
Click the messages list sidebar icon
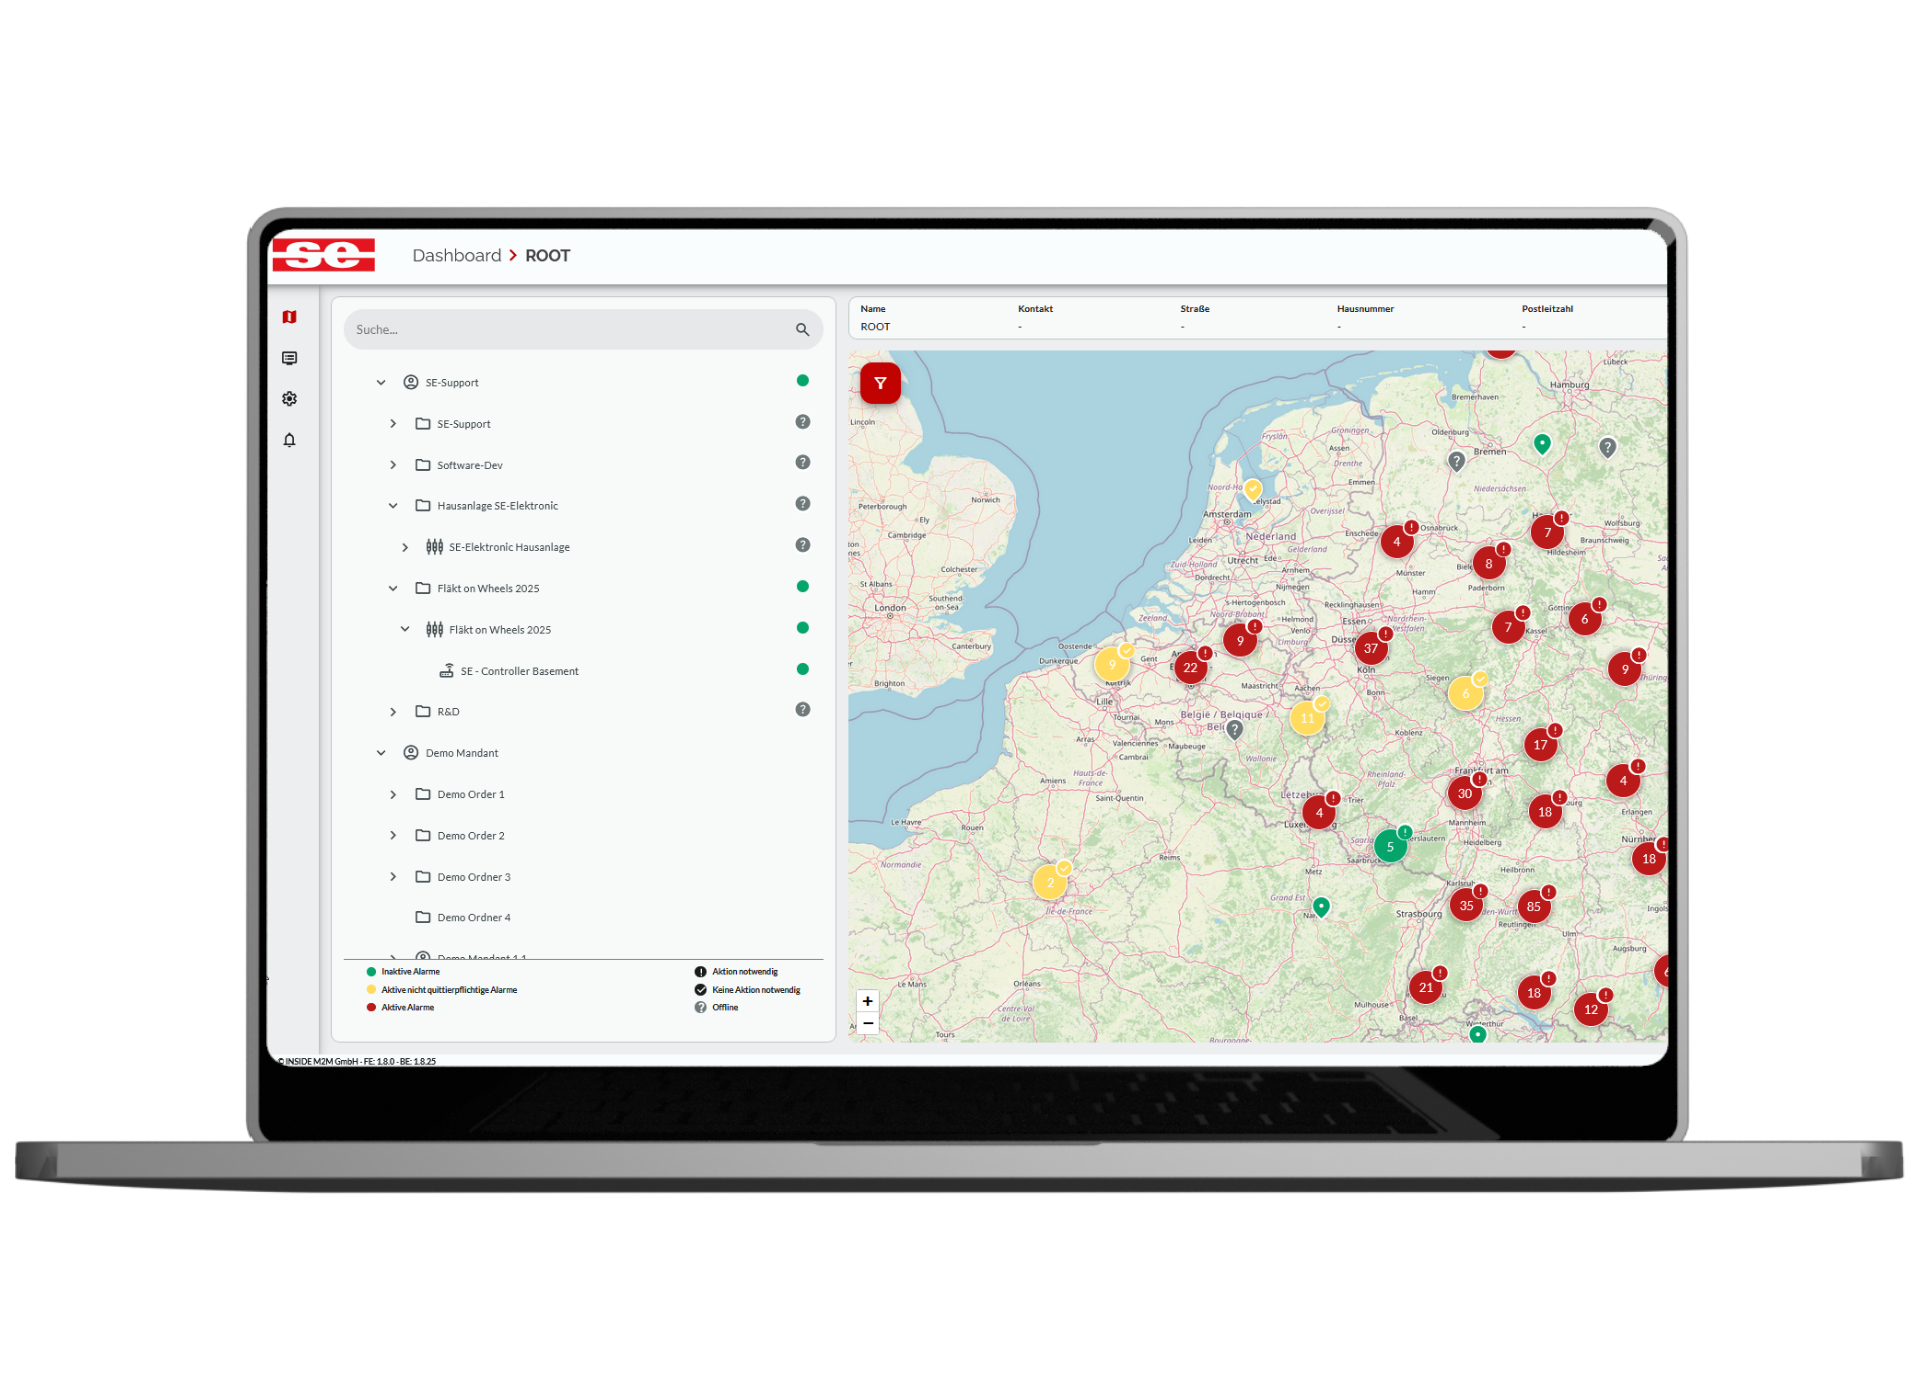(x=289, y=358)
